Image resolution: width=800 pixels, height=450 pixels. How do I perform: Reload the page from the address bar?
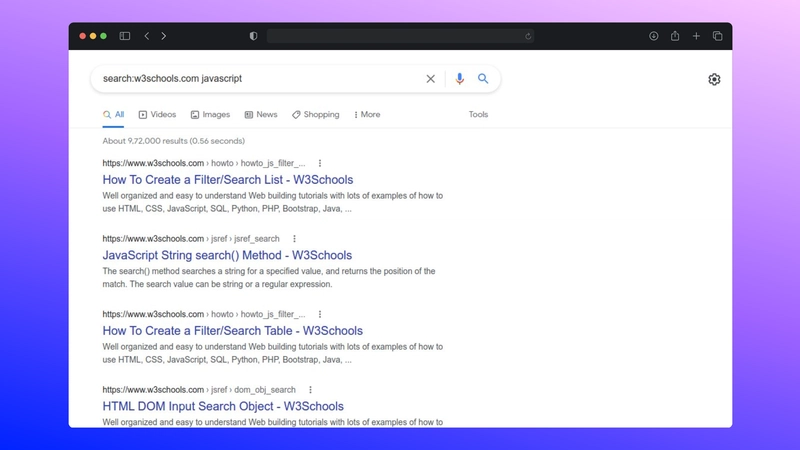(528, 36)
